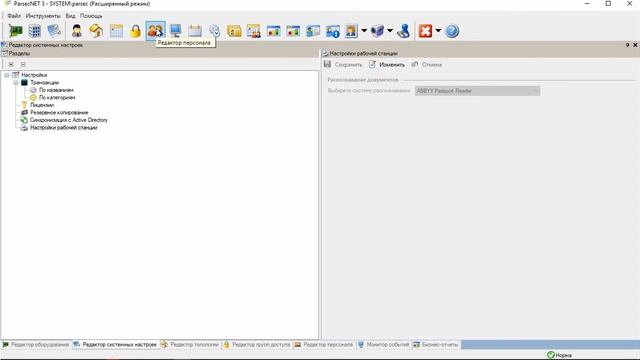The width and height of the screenshot is (640, 360).
Task: Switch to the Редактор системных настроек tab
Action: coord(116,344)
